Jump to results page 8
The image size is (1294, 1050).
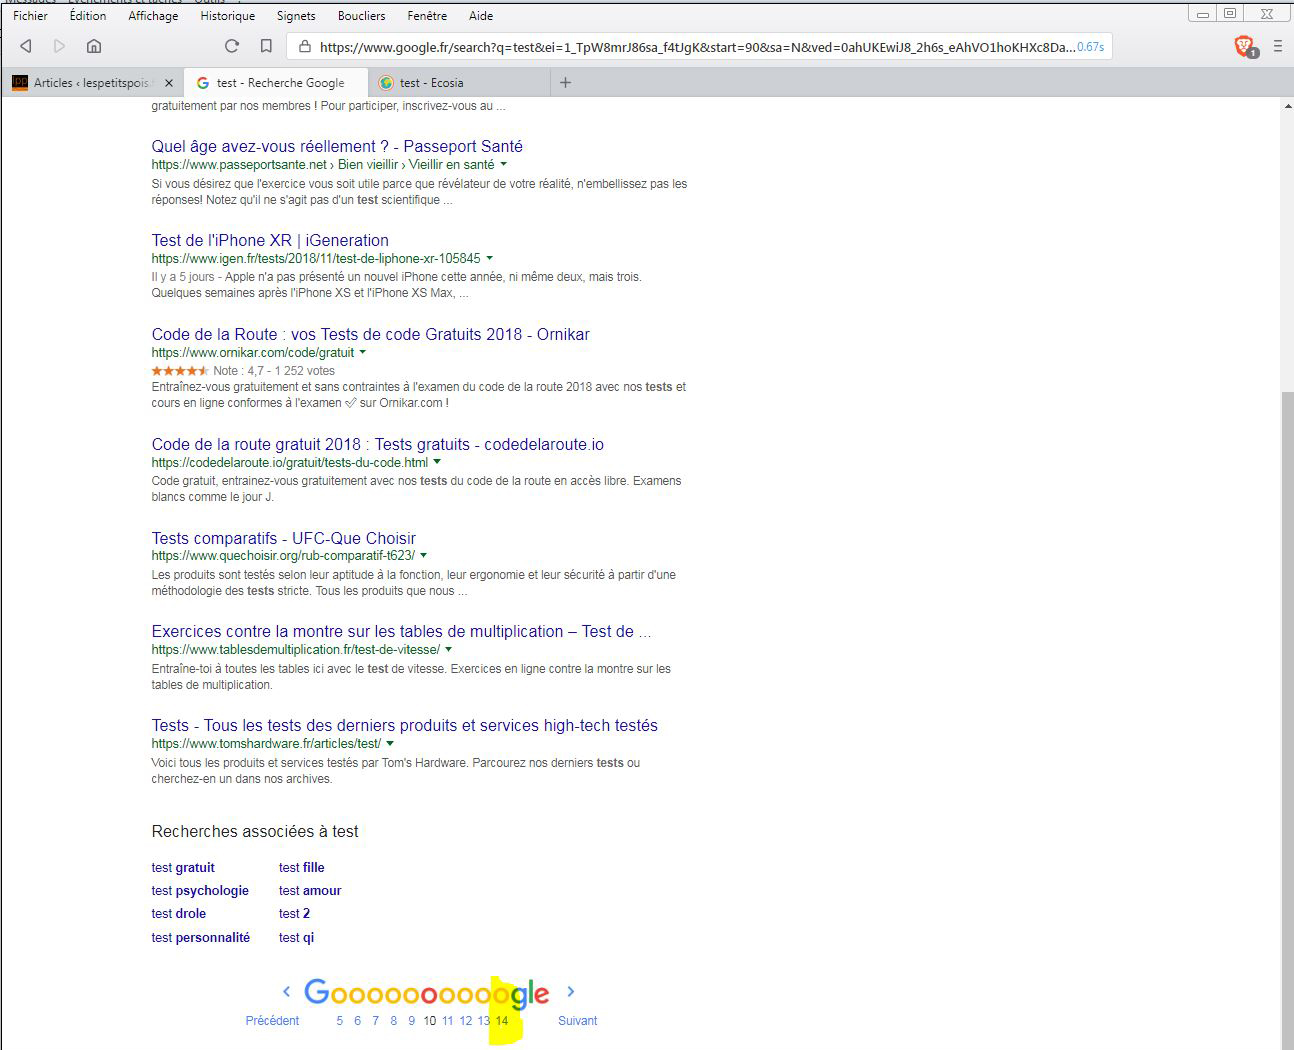click(x=393, y=1020)
